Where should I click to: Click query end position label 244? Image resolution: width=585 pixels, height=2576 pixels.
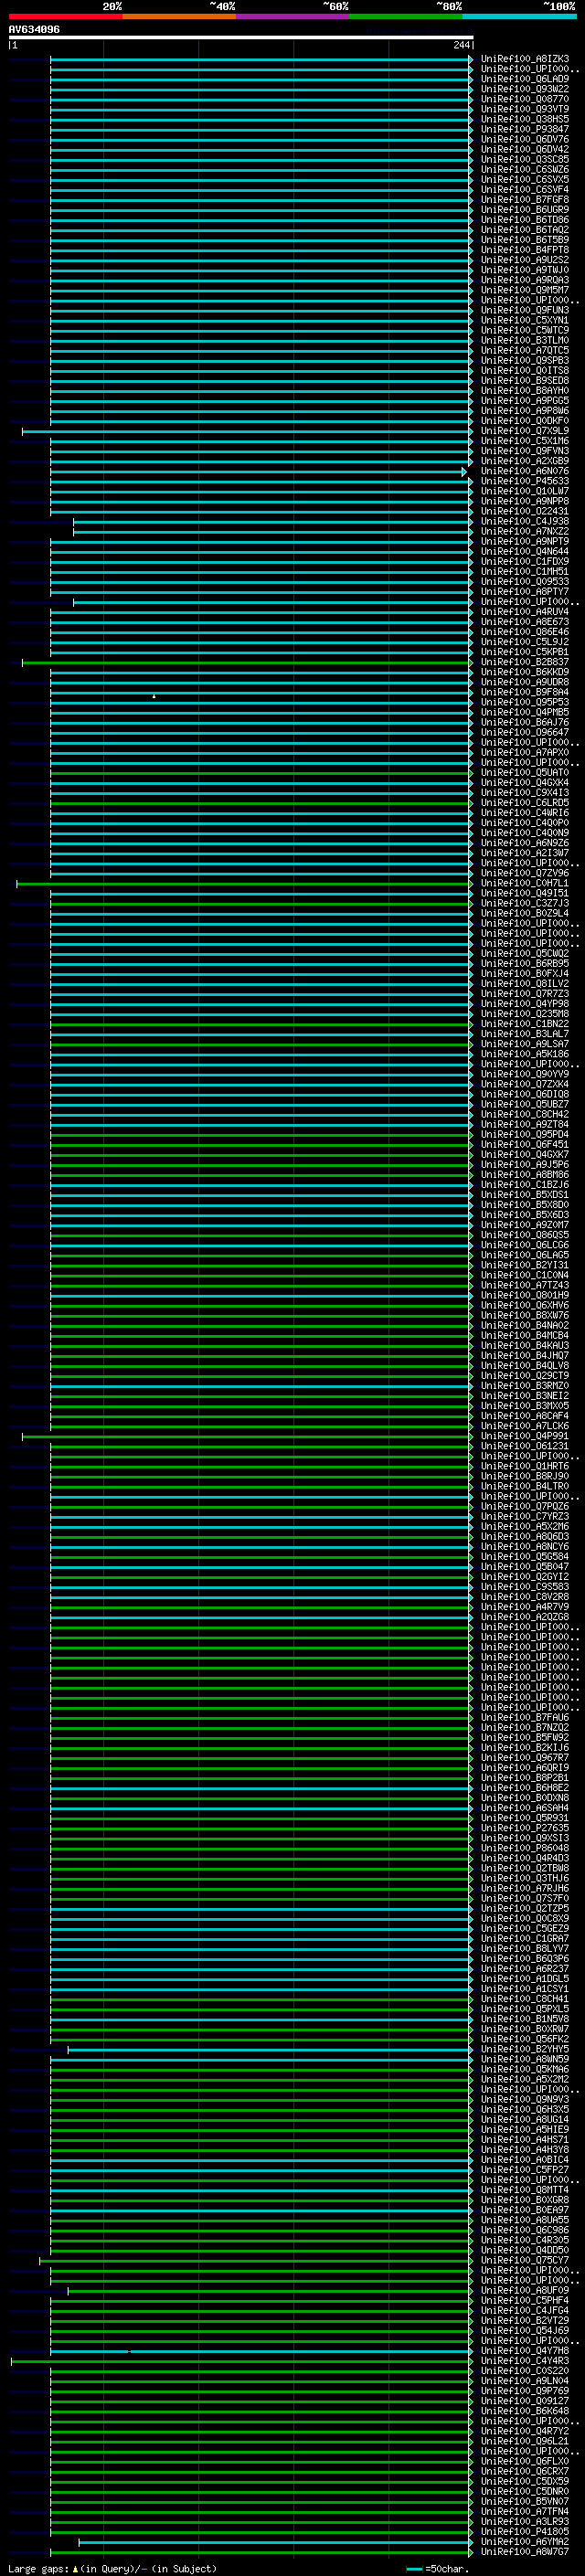461,45
